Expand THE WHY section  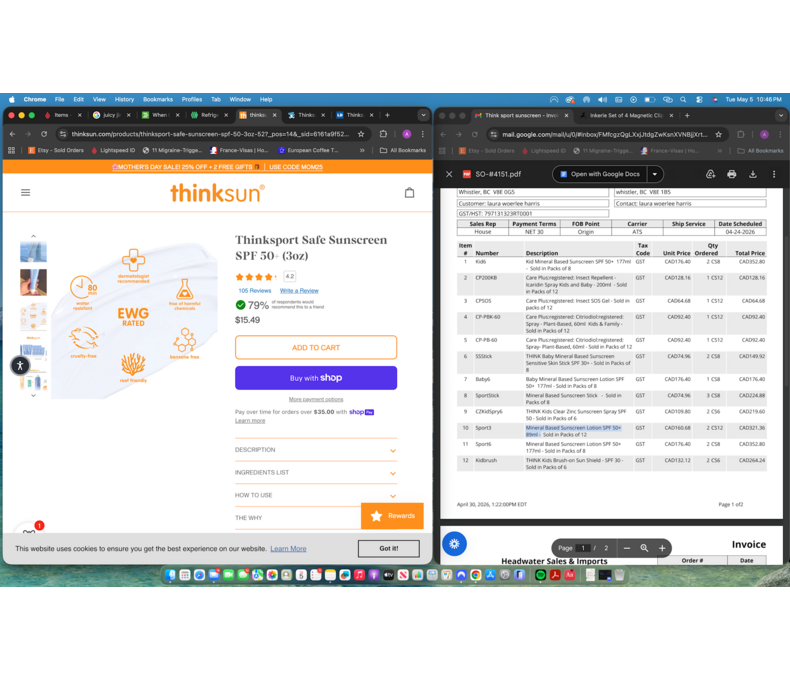[x=298, y=518]
